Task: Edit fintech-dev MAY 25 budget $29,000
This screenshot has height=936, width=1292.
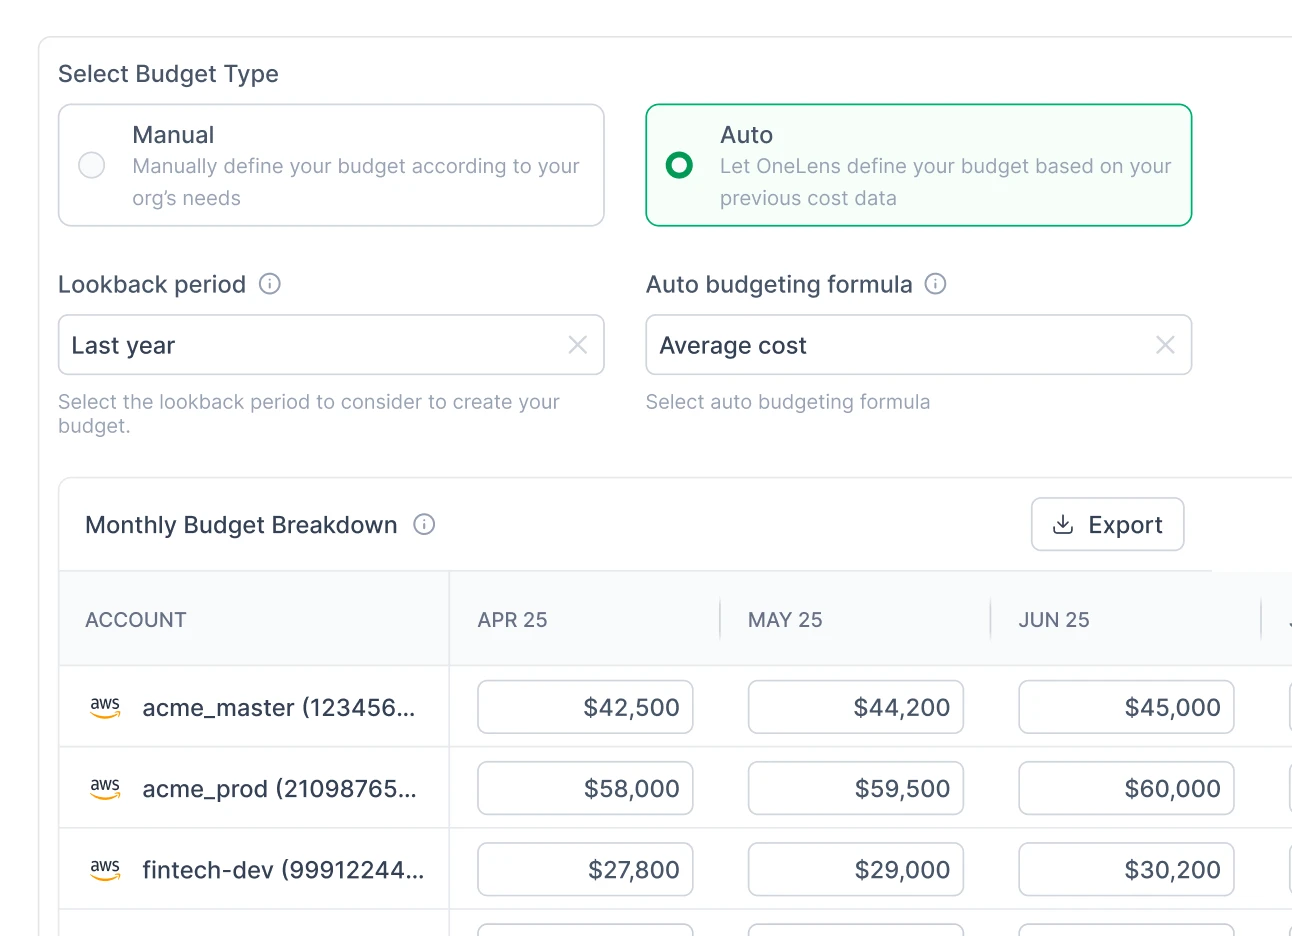Action: click(x=856, y=869)
